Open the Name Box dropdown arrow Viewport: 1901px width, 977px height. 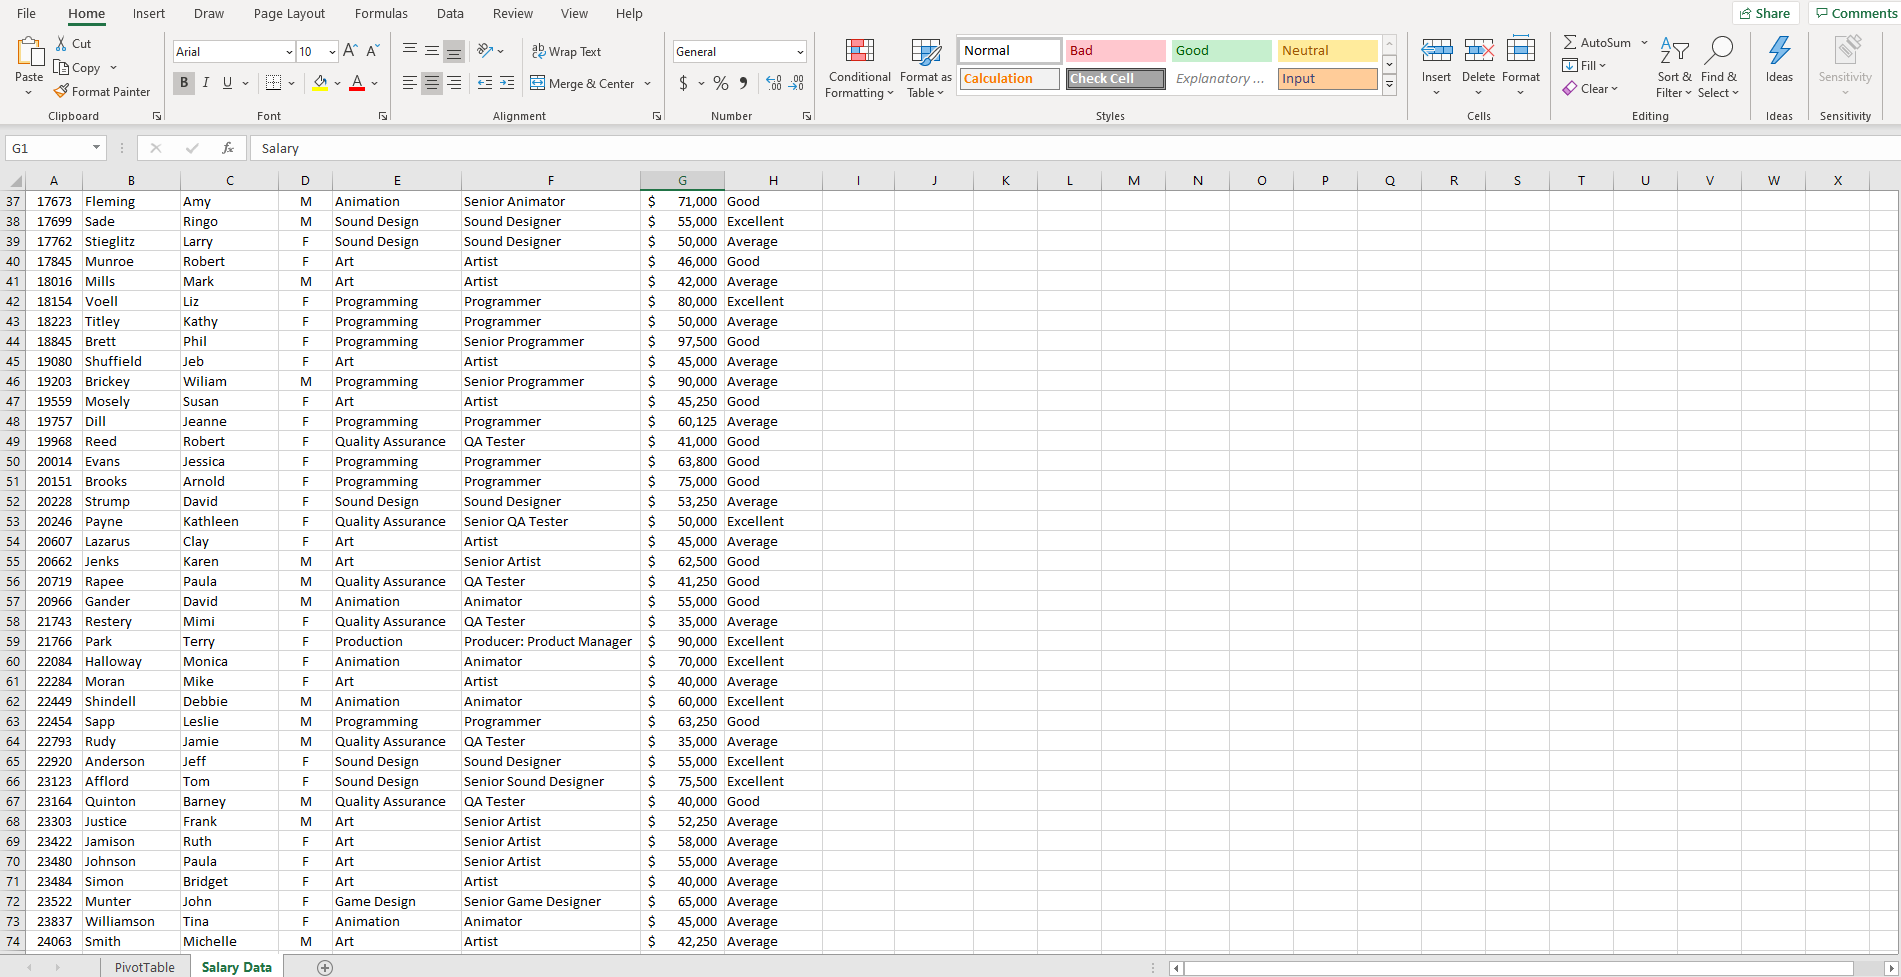96,148
